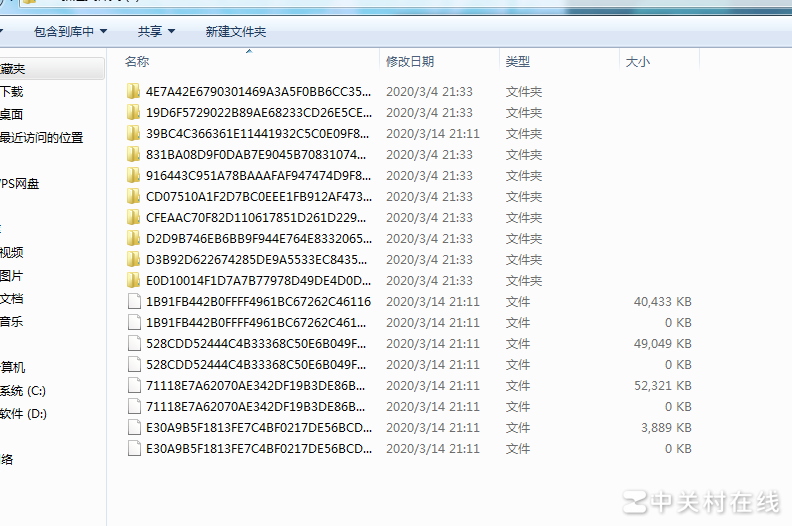Viewport: 792px width, 526px height.
Task: Sort files by 名称 column header
Action: coord(137,62)
